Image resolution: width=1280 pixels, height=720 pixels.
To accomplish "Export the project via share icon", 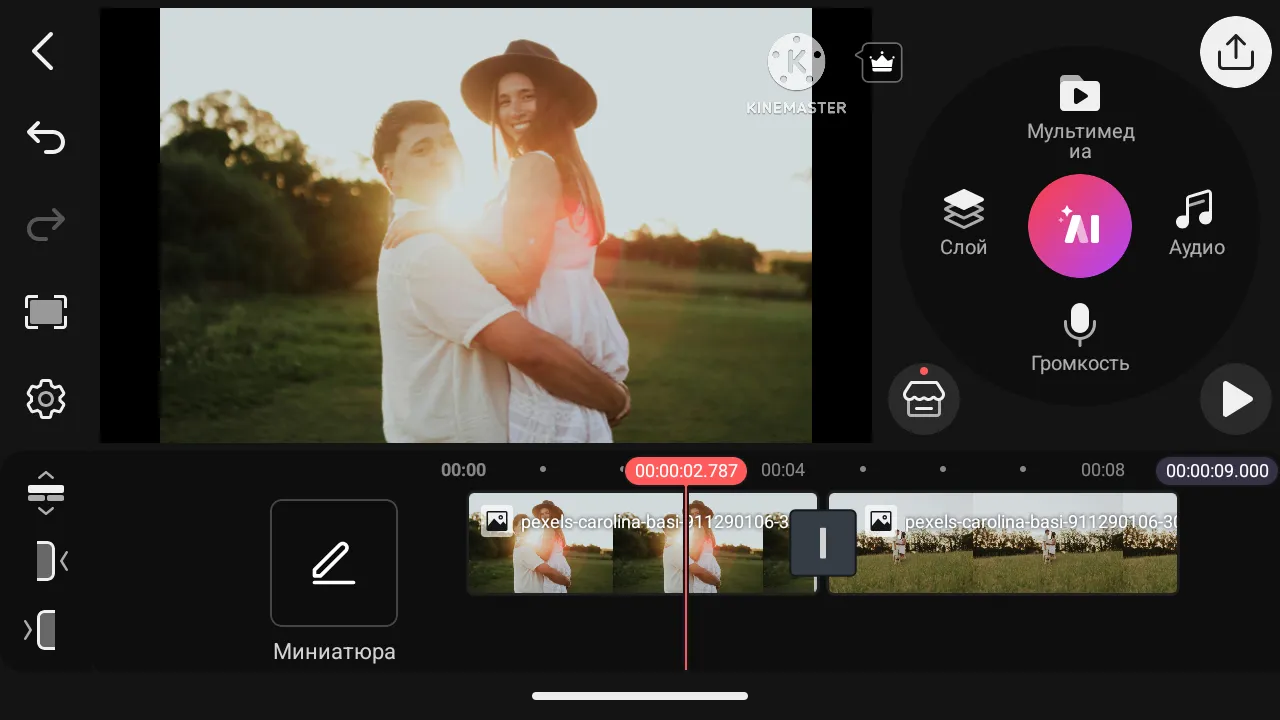I will [x=1235, y=51].
